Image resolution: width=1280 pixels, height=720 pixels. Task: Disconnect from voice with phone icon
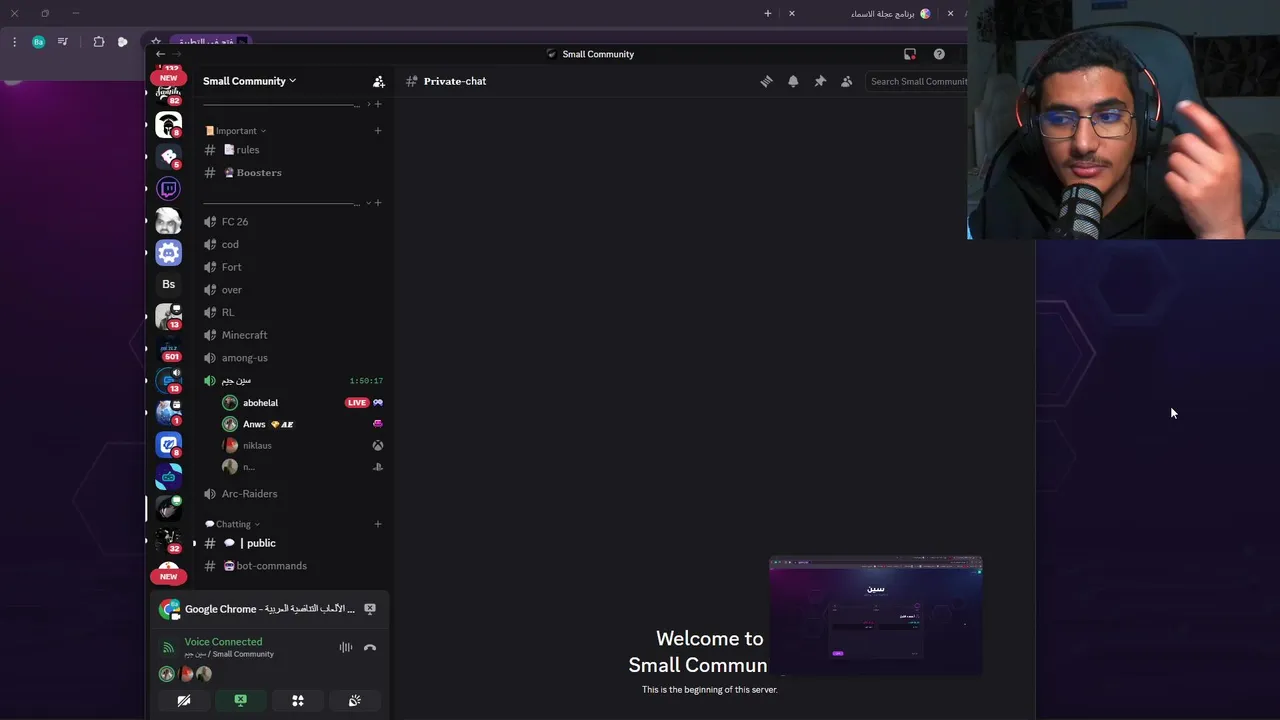click(x=370, y=647)
